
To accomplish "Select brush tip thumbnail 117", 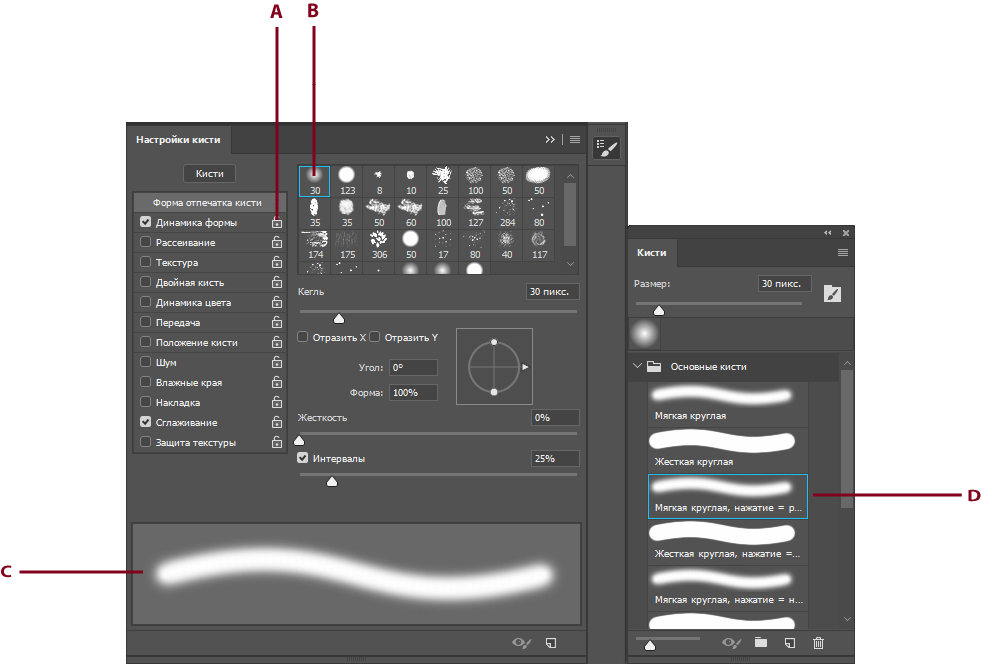I will 539,245.
